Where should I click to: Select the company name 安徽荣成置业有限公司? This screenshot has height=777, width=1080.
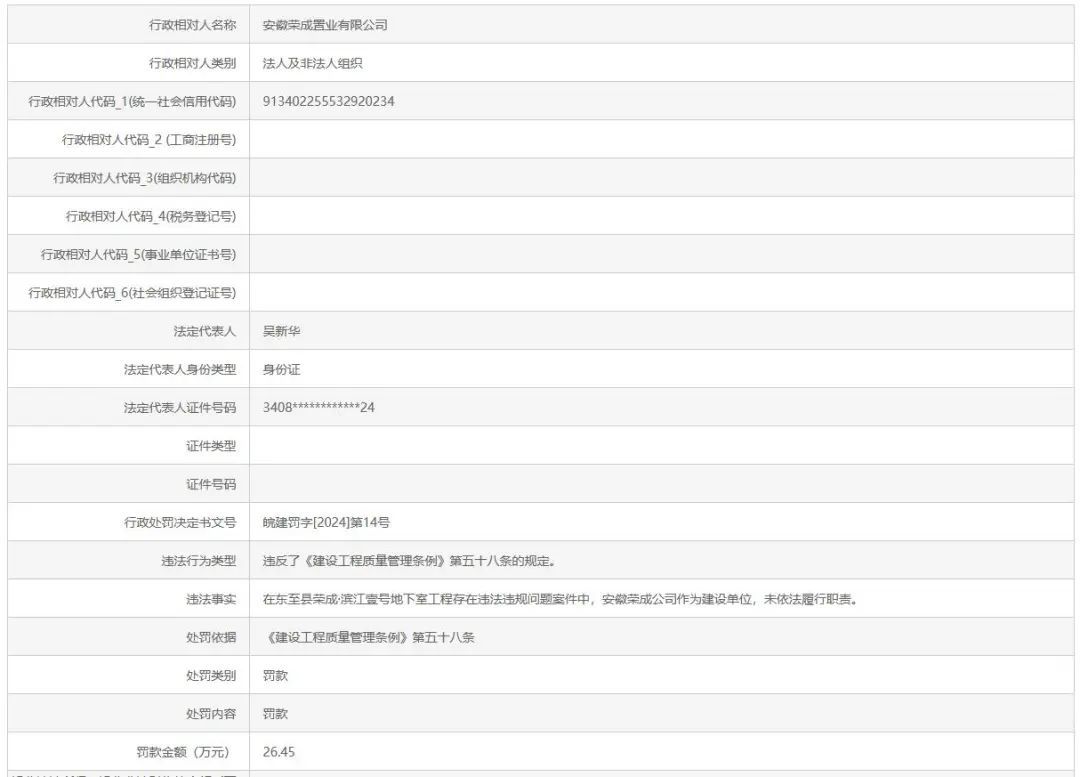click(x=325, y=25)
